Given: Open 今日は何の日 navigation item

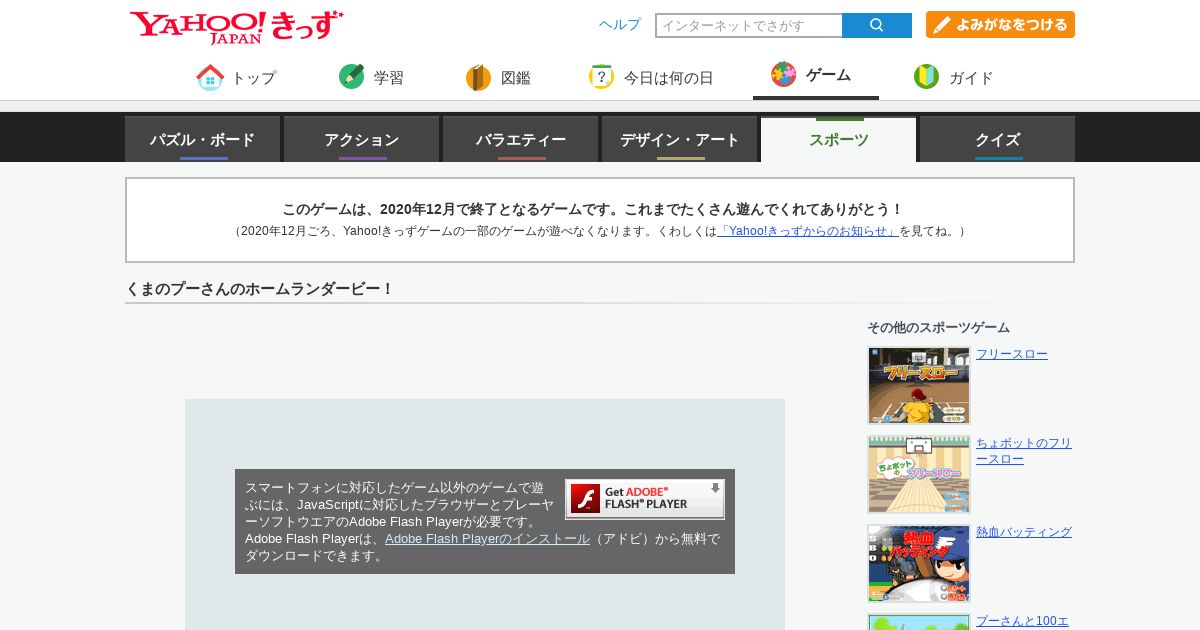Looking at the screenshot, I should (x=651, y=77).
